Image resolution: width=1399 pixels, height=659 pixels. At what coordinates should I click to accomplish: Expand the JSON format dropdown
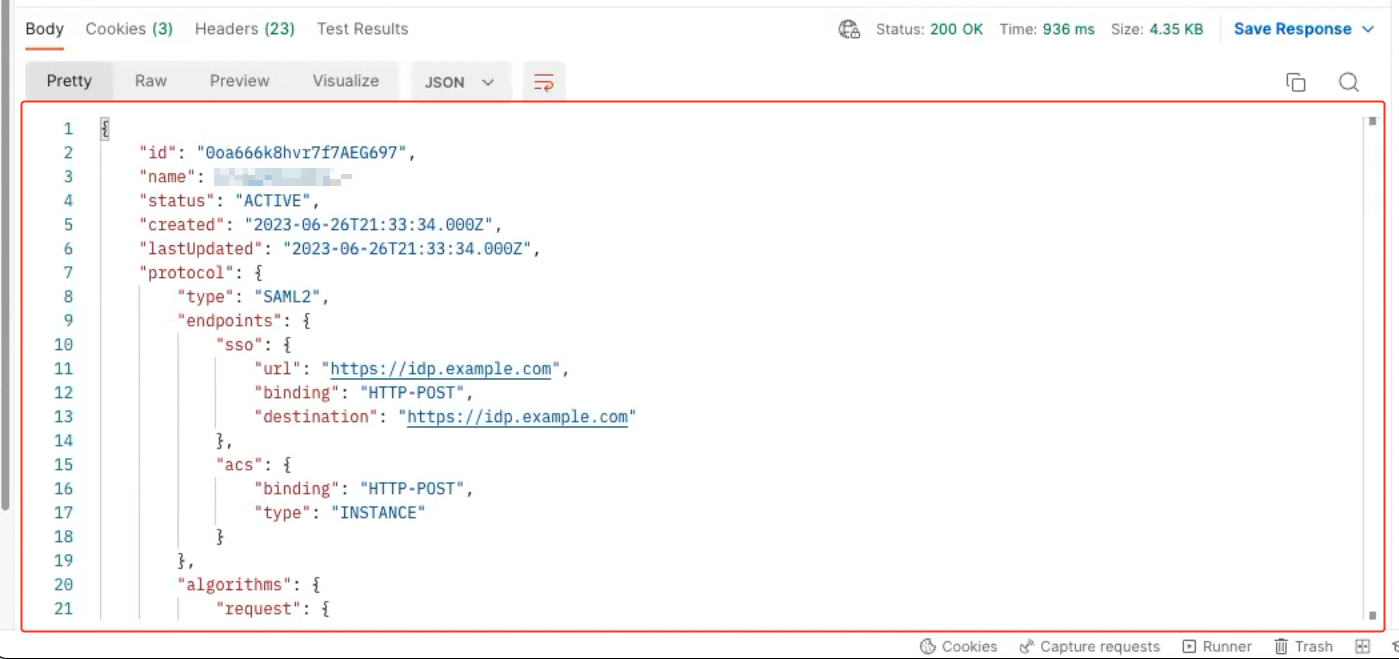(x=460, y=82)
